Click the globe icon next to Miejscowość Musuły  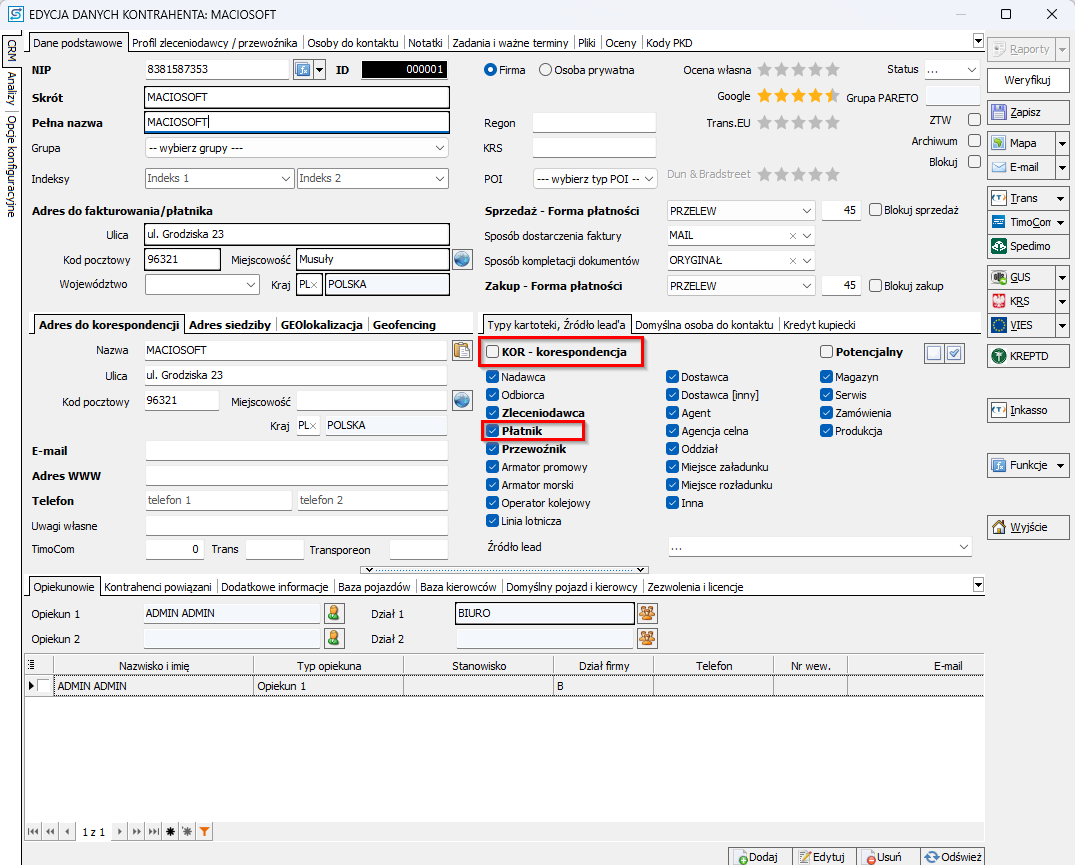pyautogui.click(x=461, y=259)
